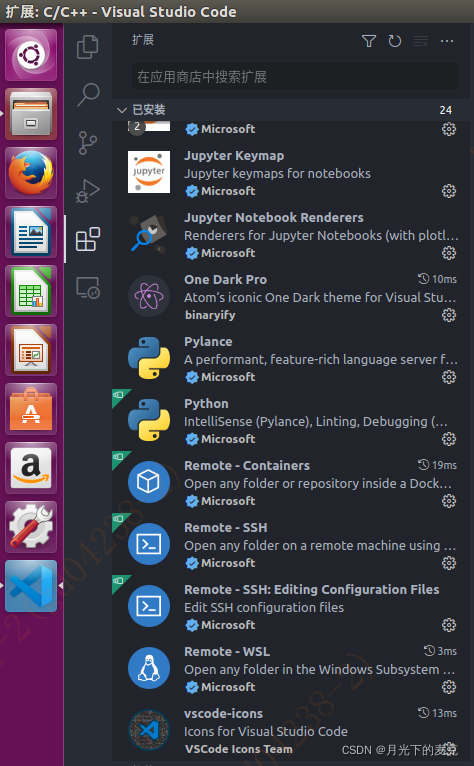
Task: Launch Files manager from Ubuntu dock
Action: pyautogui.click(x=31, y=114)
